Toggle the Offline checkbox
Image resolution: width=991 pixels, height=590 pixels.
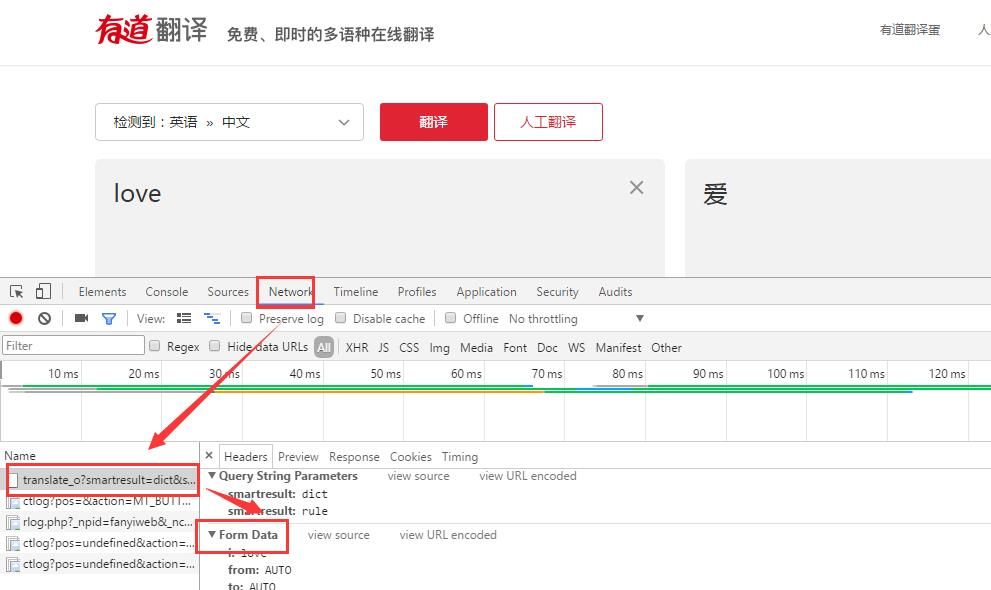(x=449, y=318)
